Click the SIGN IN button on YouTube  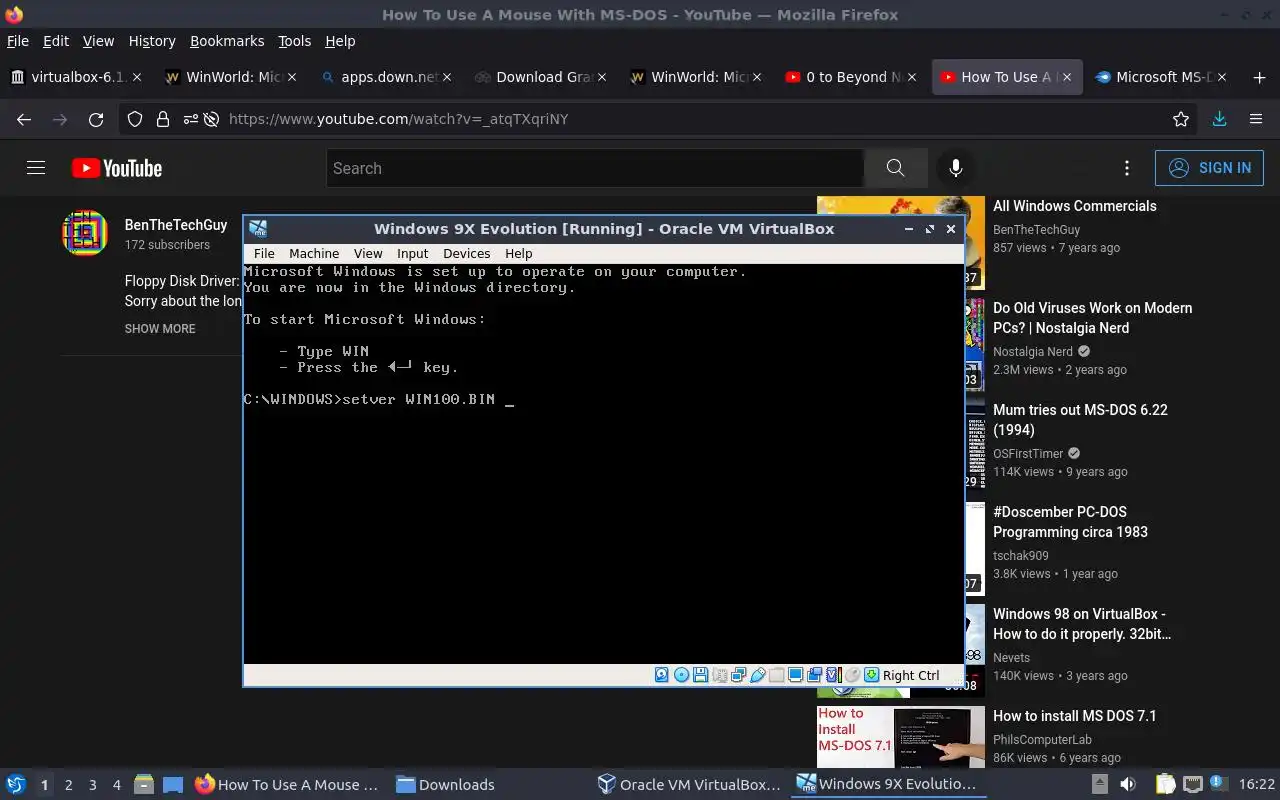tap(1209, 168)
